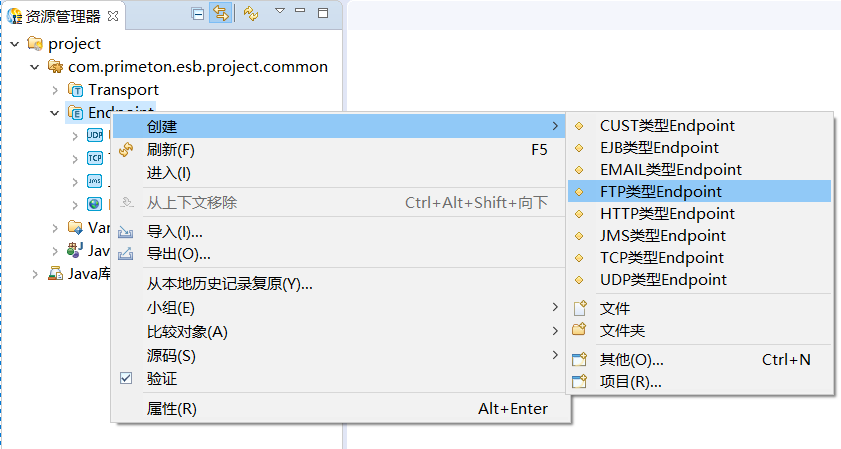Screen dimensions: 841x449
Task: Click the refresh icon beside 刷新(F)
Action: pyautogui.click(x=126, y=150)
